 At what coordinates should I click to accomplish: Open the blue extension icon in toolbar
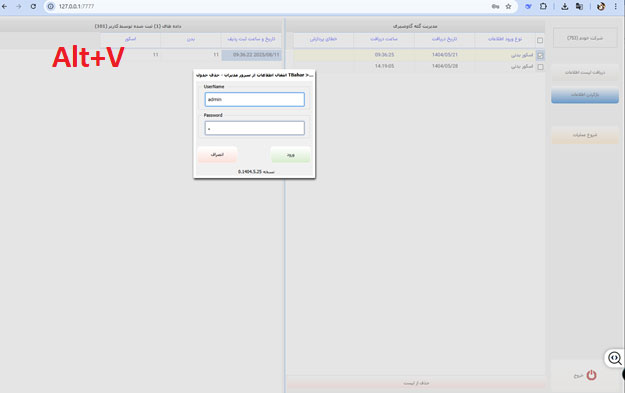pos(529,6)
